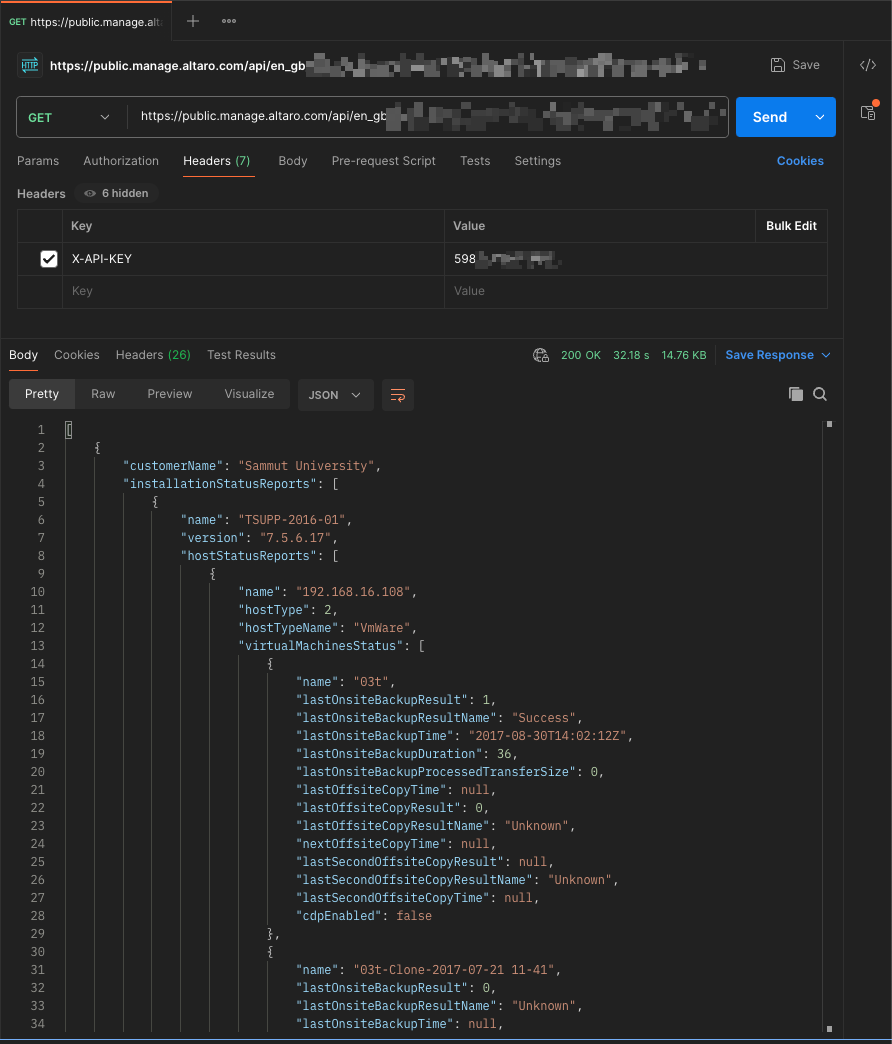Uncheck the X-API-KEY header checkbox

(x=49, y=259)
